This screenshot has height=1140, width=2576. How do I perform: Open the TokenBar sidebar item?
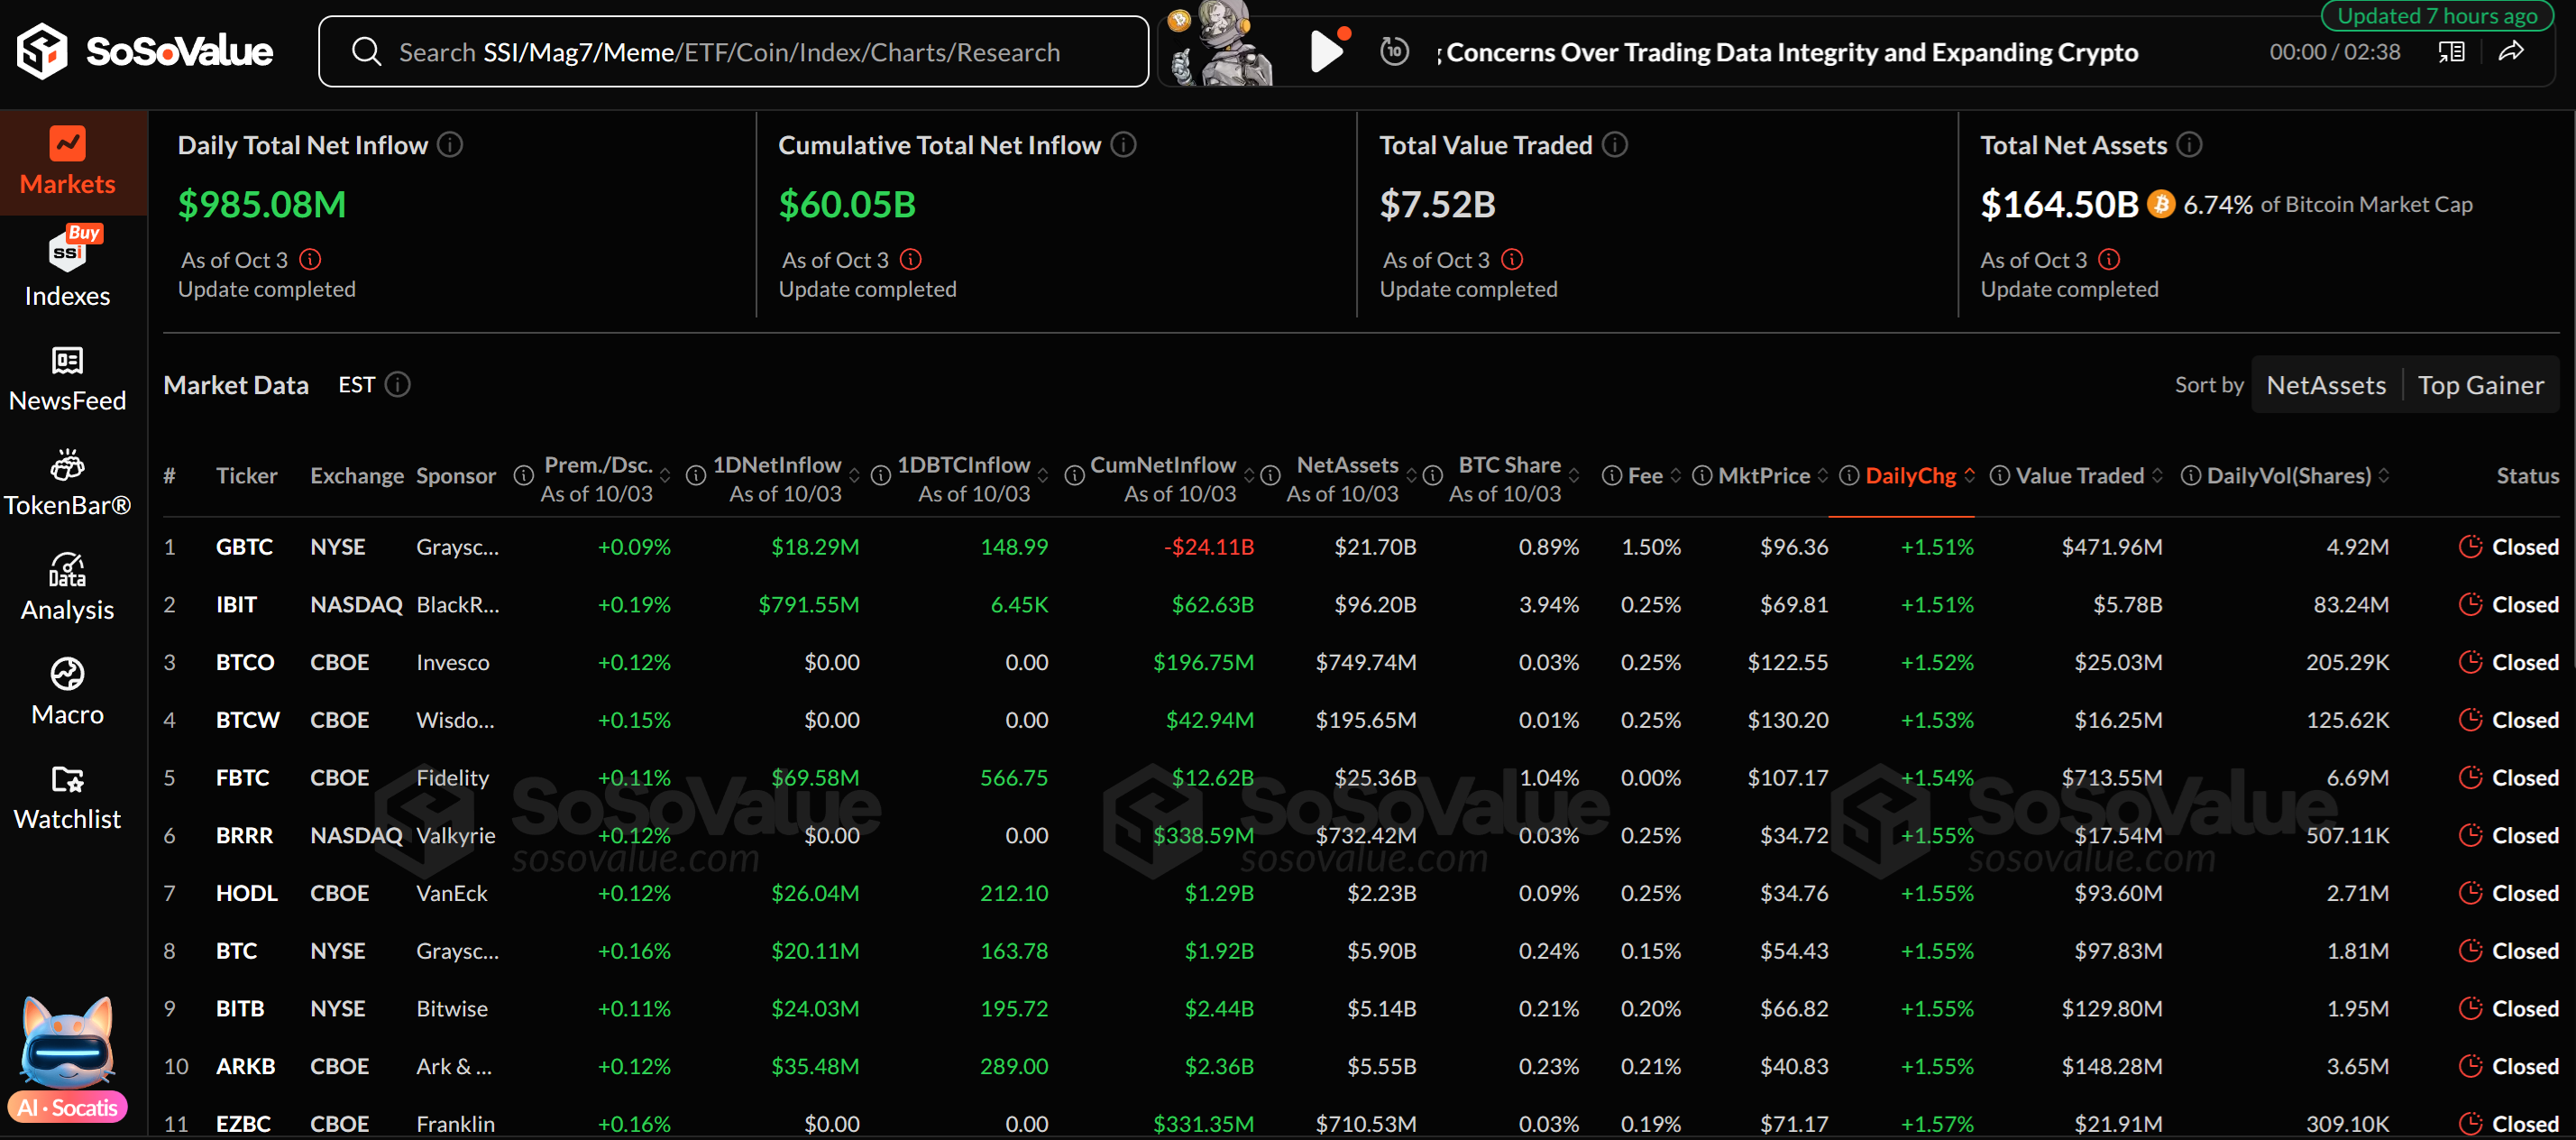coord(68,484)
